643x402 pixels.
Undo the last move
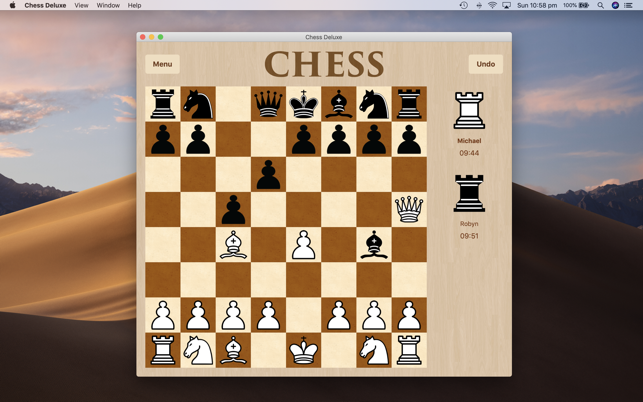coord(486,64)
